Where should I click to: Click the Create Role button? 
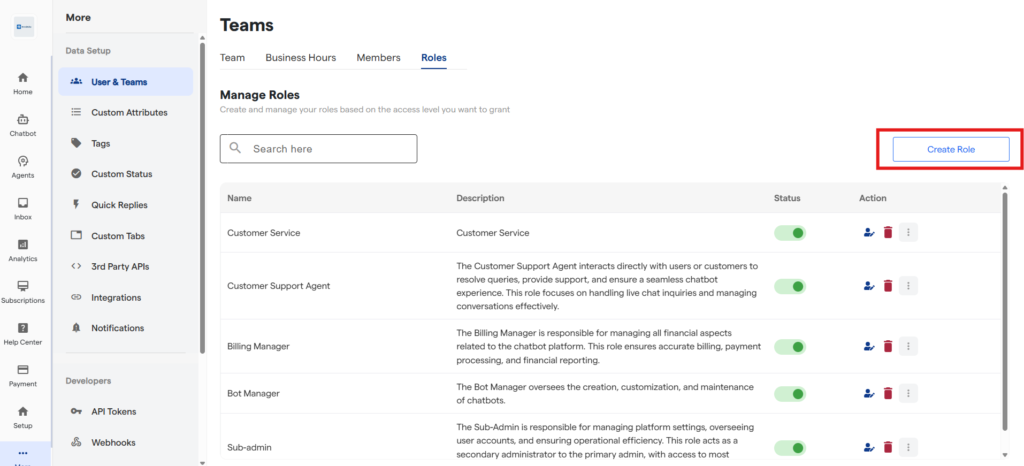tap(950, 149)
